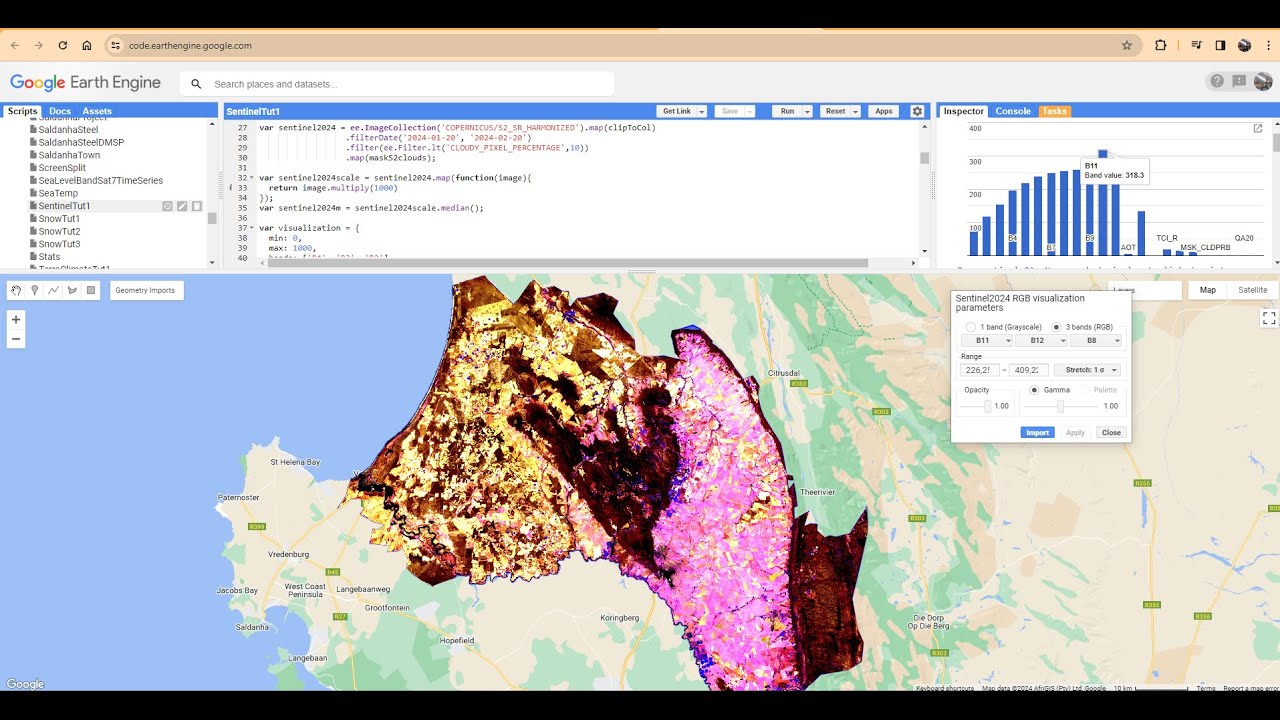
Task: Open the code editor settings gear
Action: (917, 111)
